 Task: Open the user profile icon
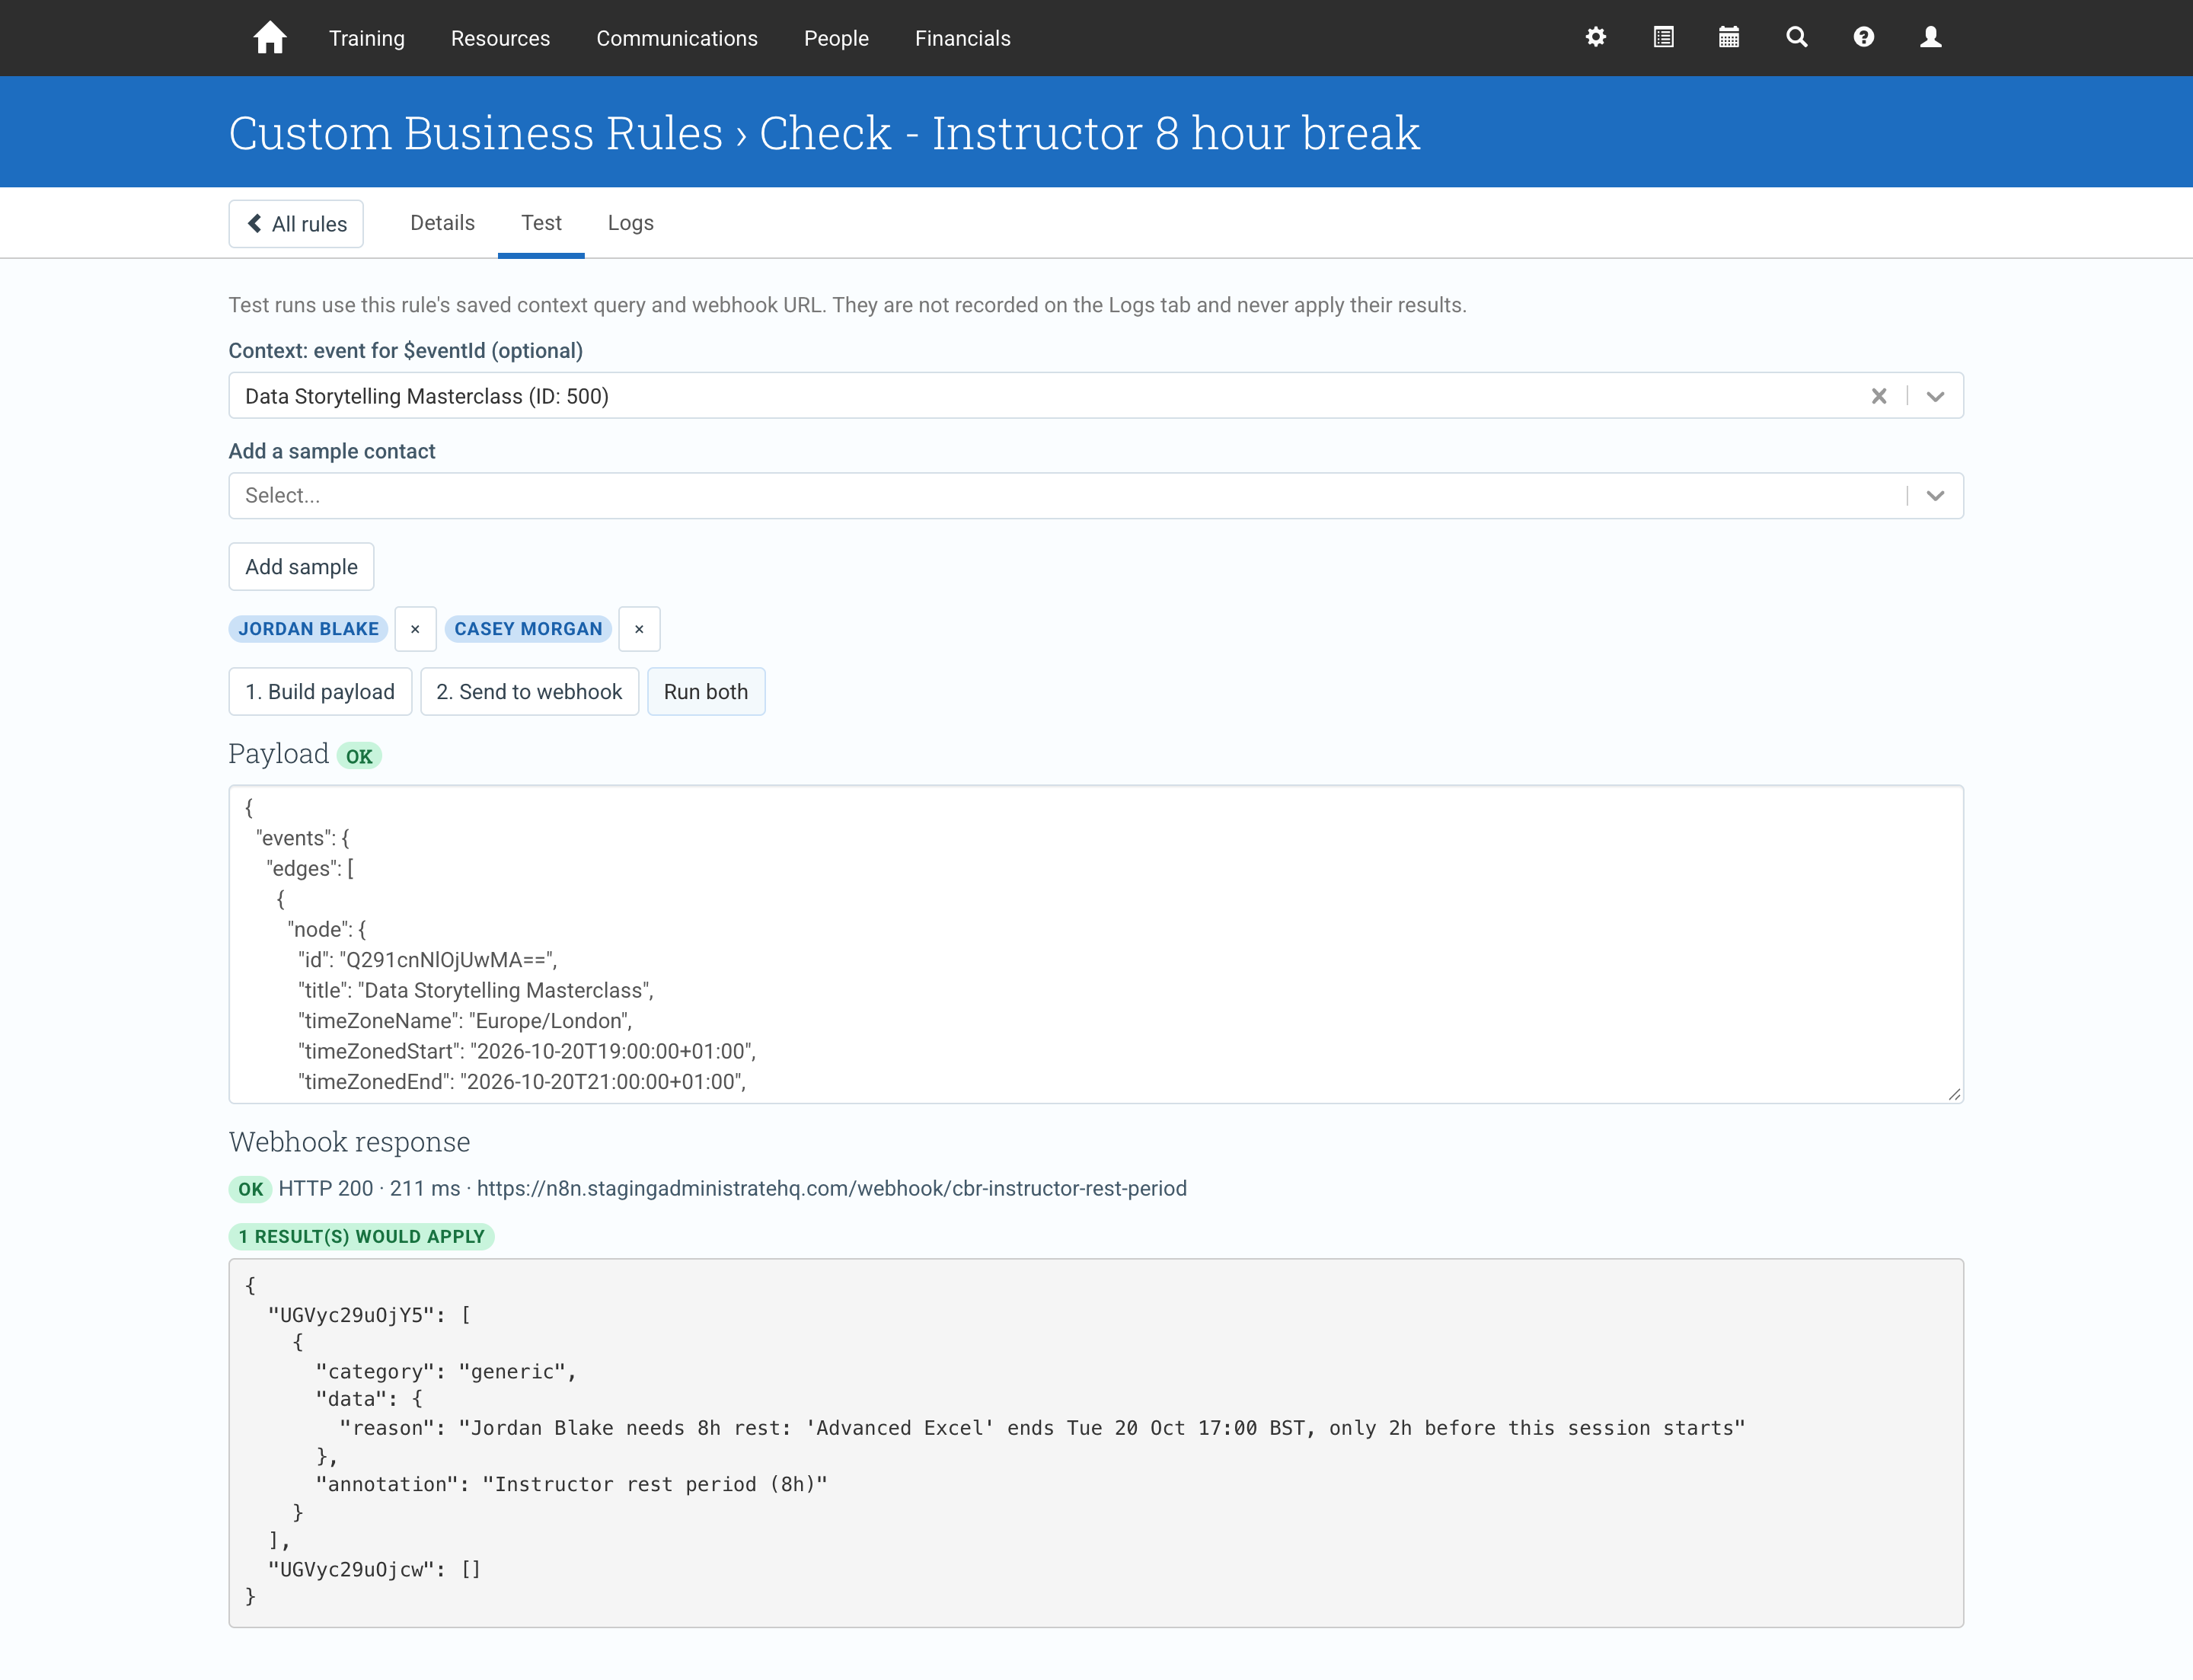click(x=1931, y=37)
